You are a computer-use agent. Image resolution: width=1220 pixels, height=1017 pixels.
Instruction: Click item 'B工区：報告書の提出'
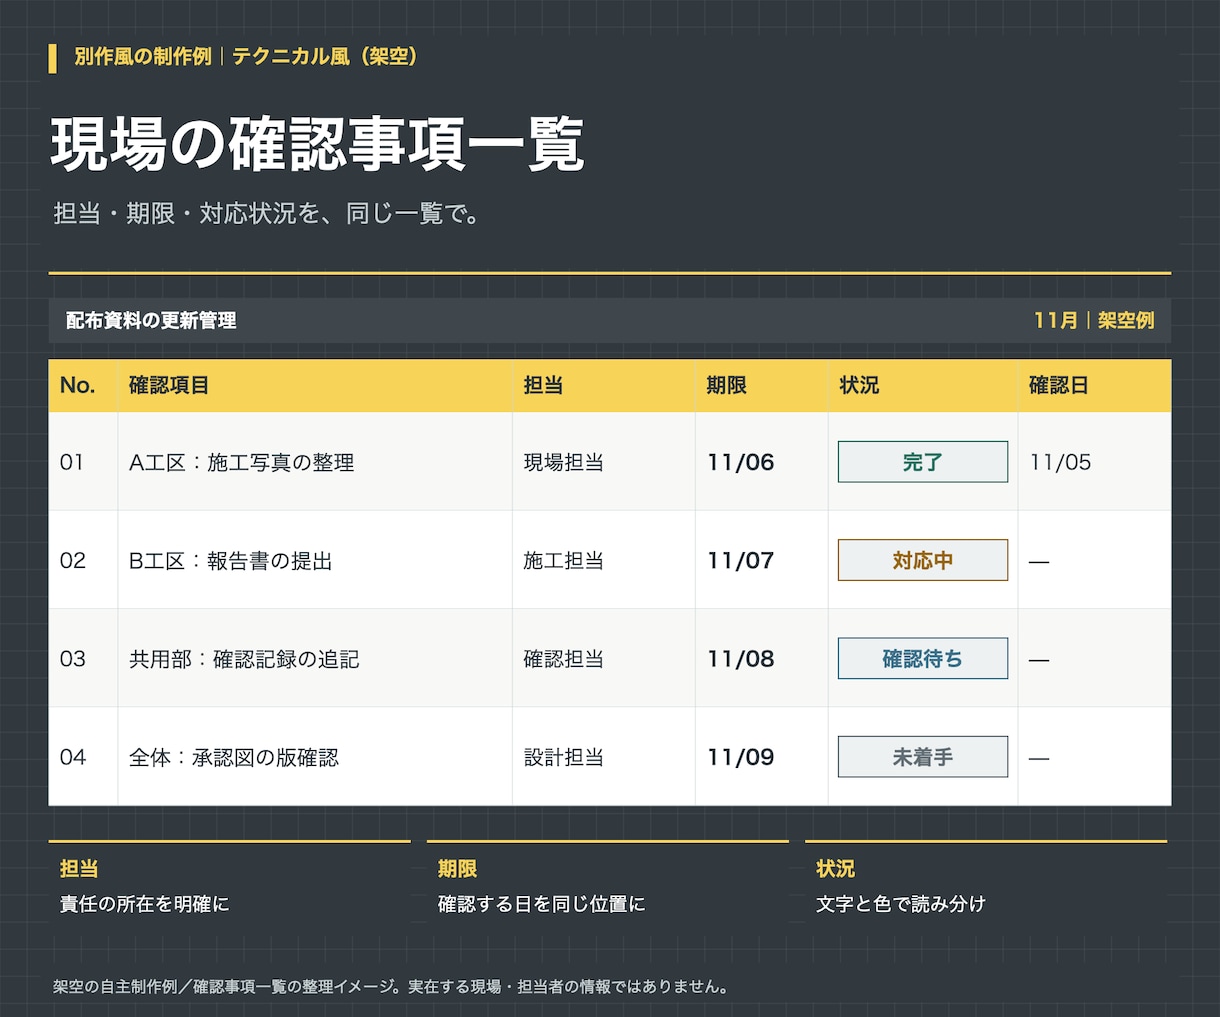tap(231, 561)
